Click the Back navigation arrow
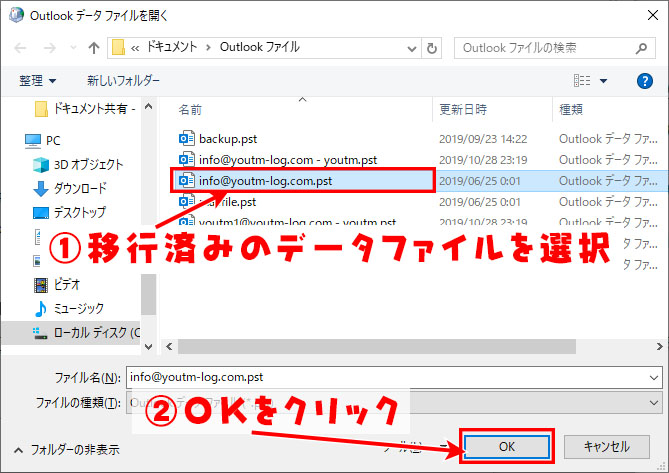669x473 pixels. click(20, 48)
